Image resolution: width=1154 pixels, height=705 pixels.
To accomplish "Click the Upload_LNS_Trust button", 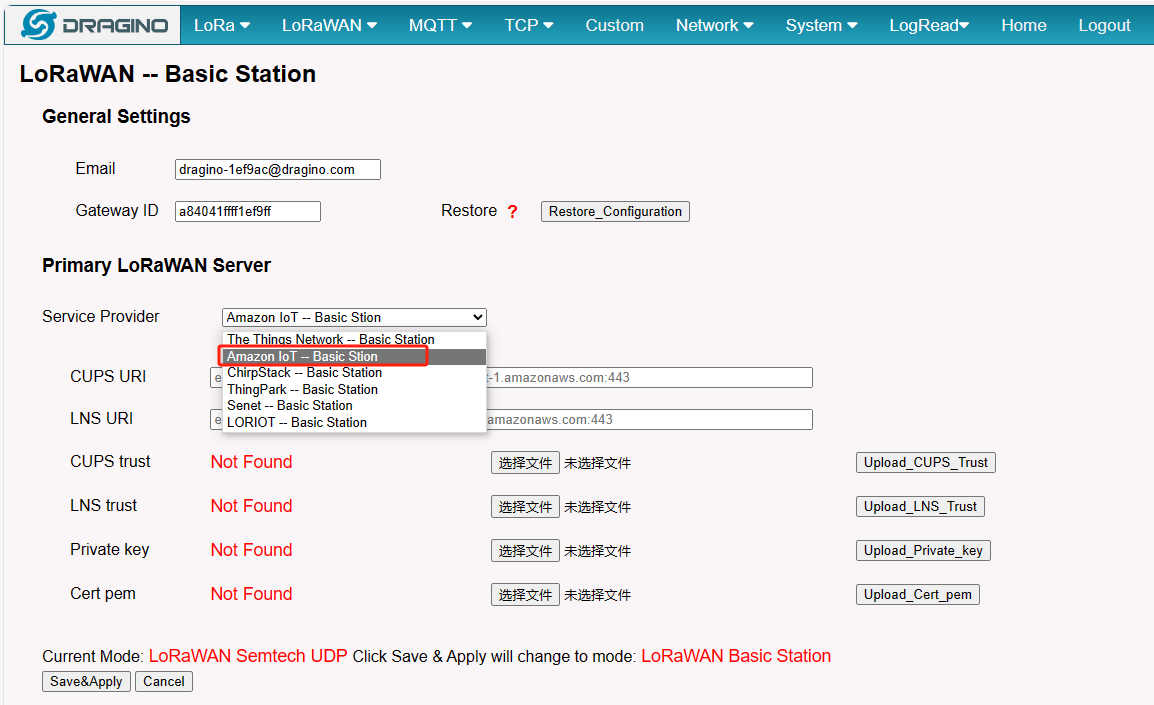I will (x=920, y=506).
